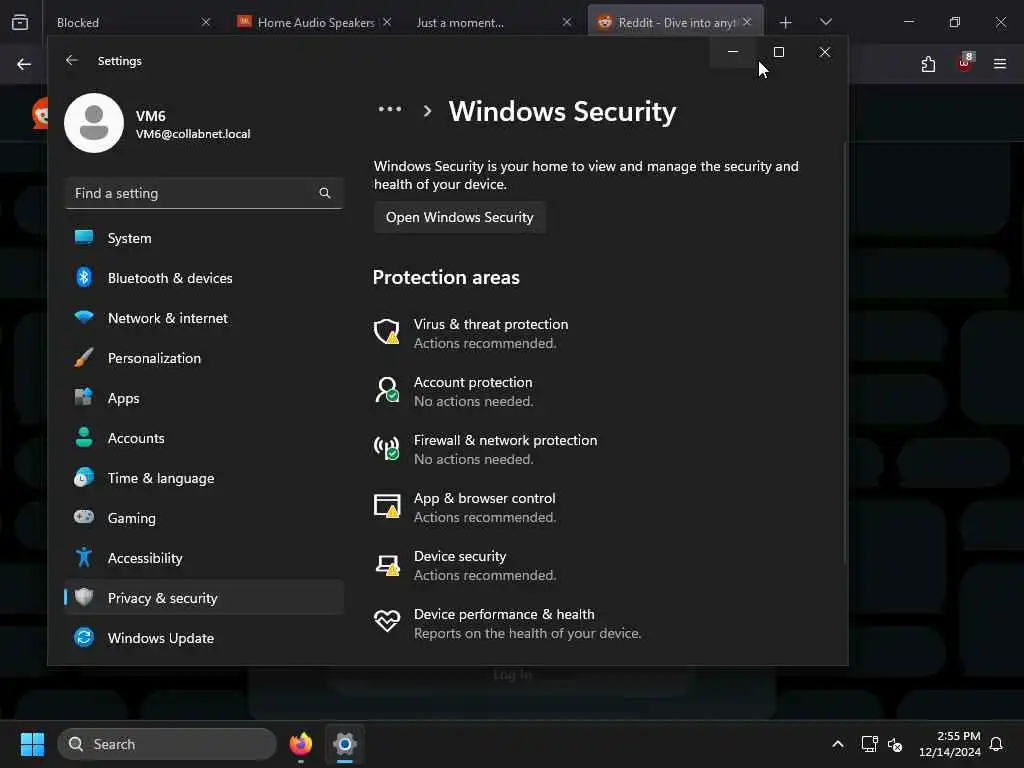The width and height of the screenshot is (1024, 768).
Task: Select Network & internet in sidebar
Action: 204,318
